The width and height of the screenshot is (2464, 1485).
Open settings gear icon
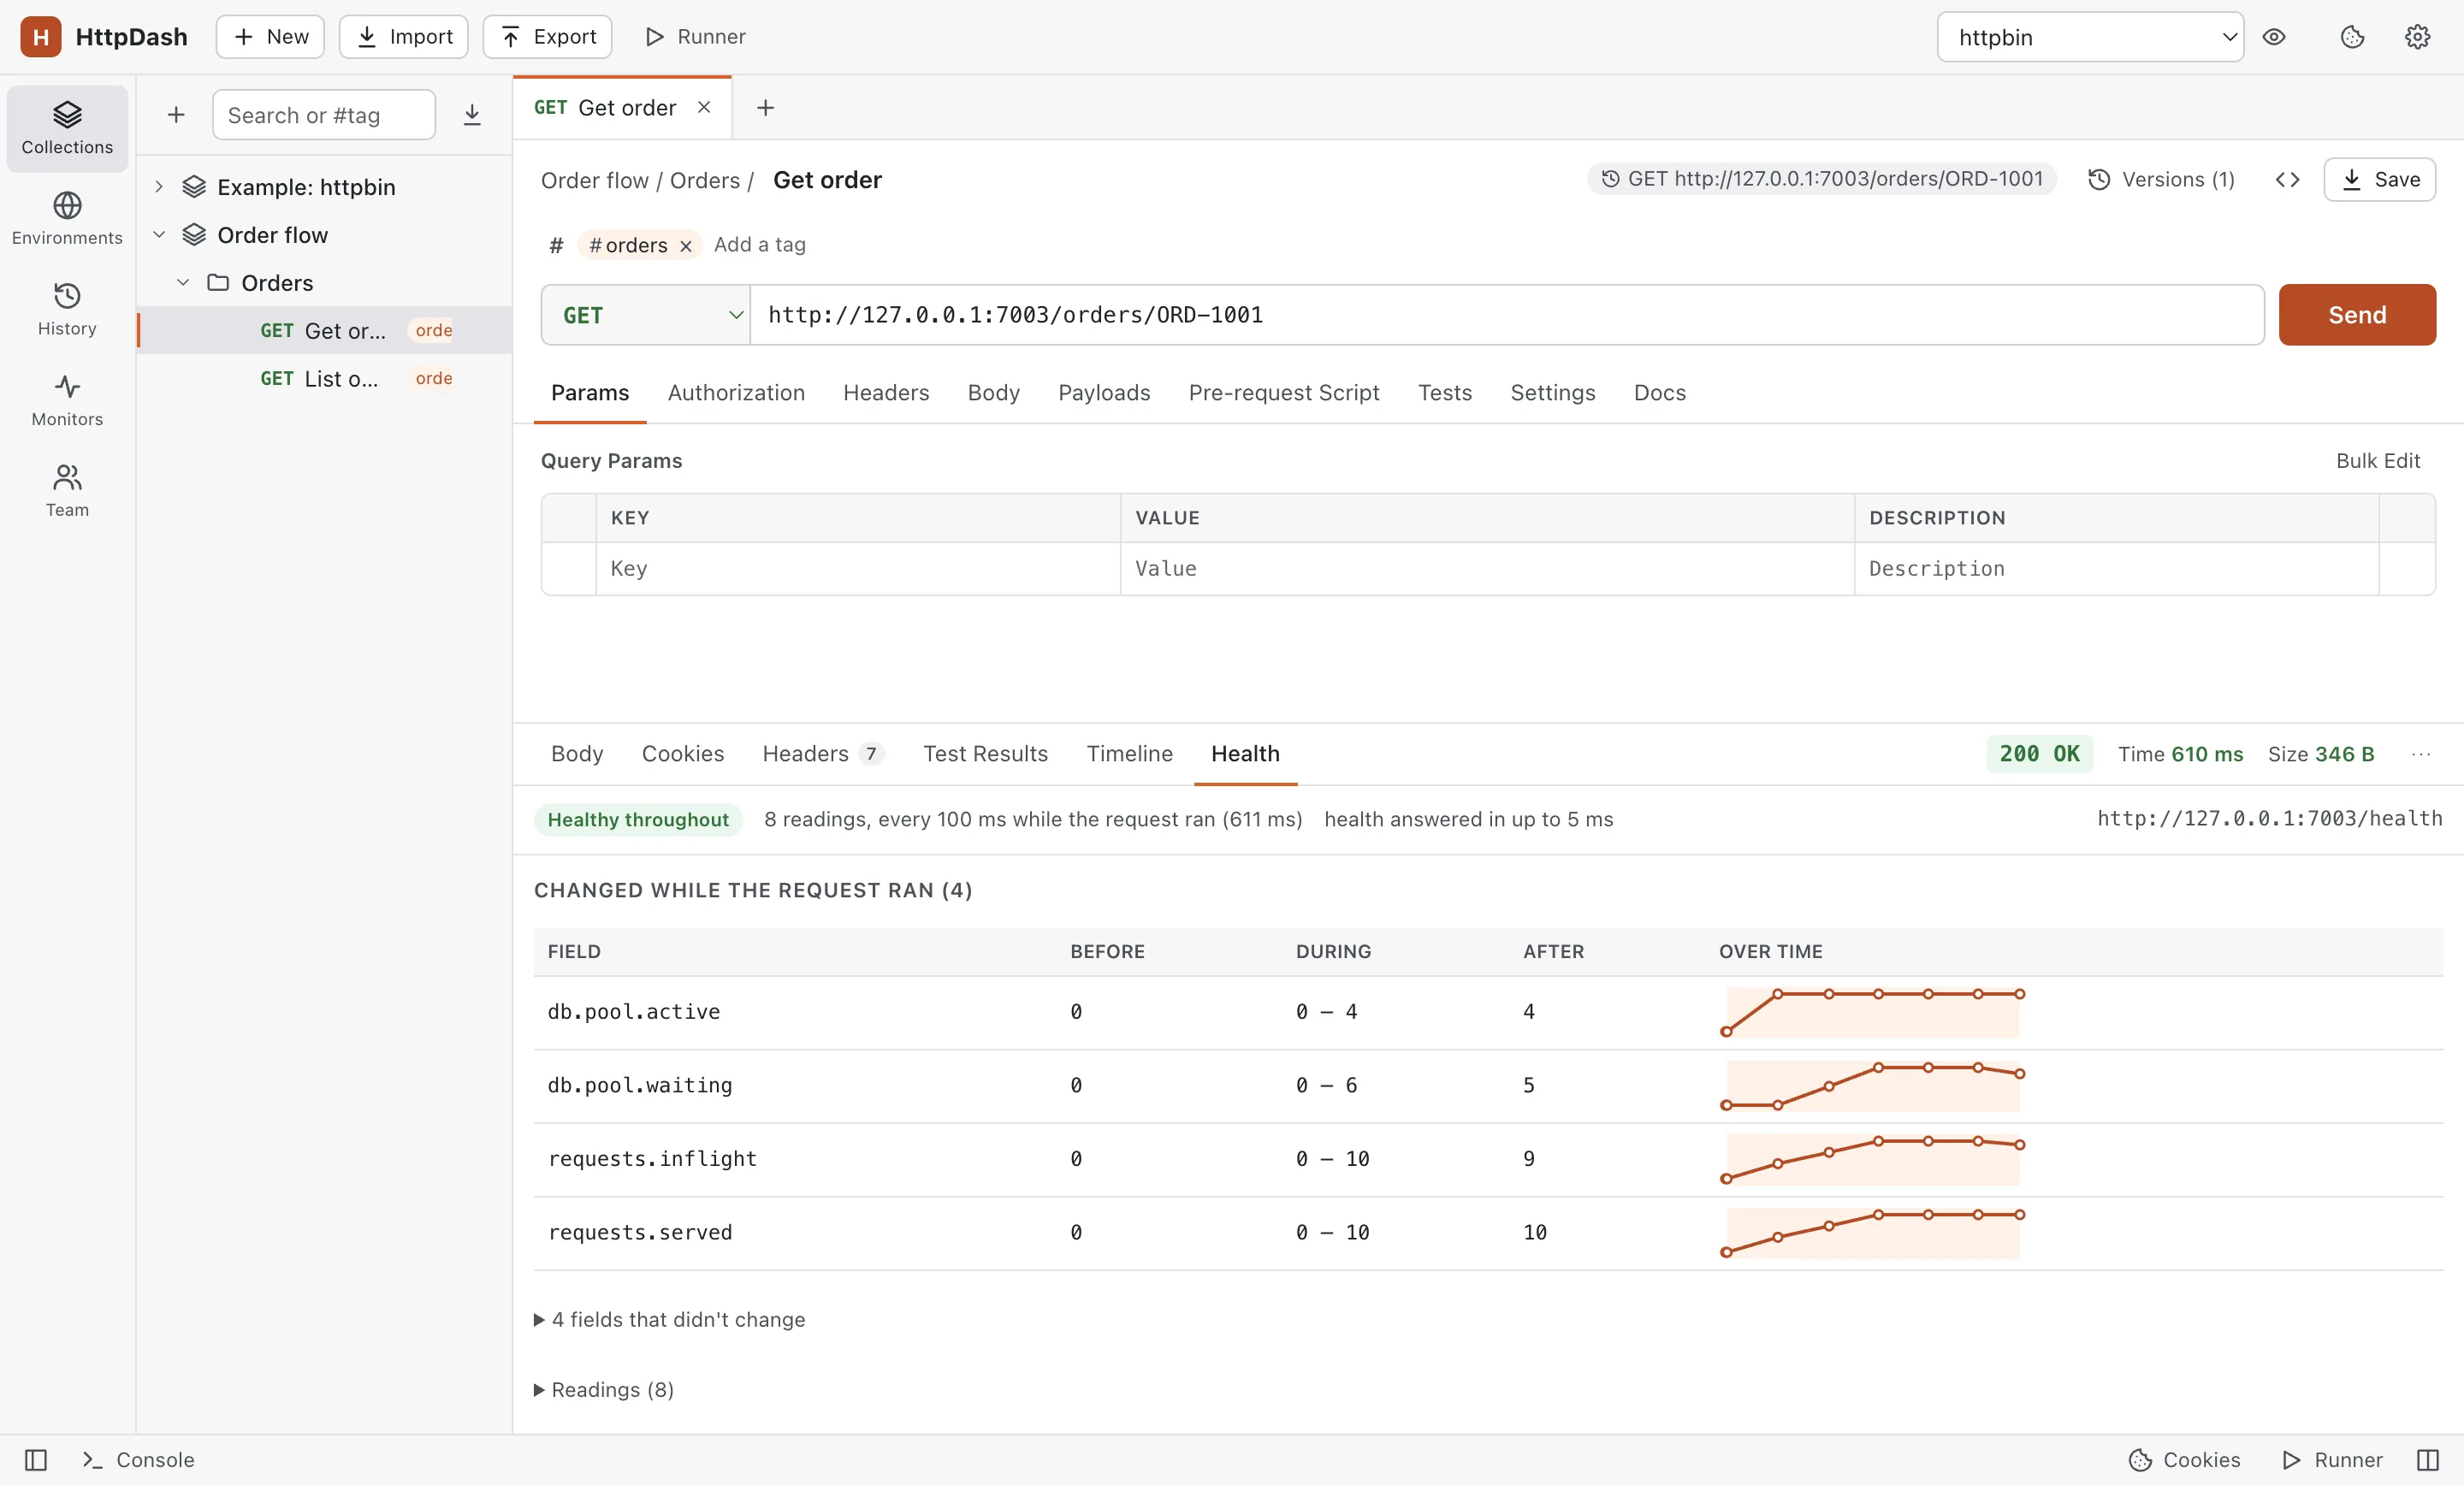coord(2417,37)
